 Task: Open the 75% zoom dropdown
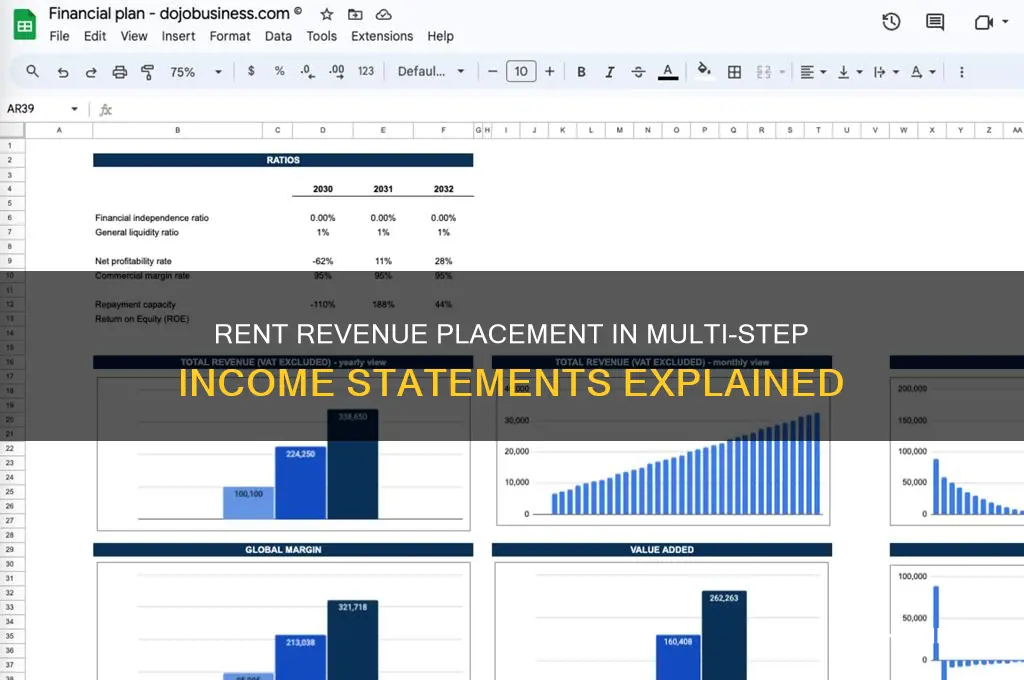coord(195,72)
